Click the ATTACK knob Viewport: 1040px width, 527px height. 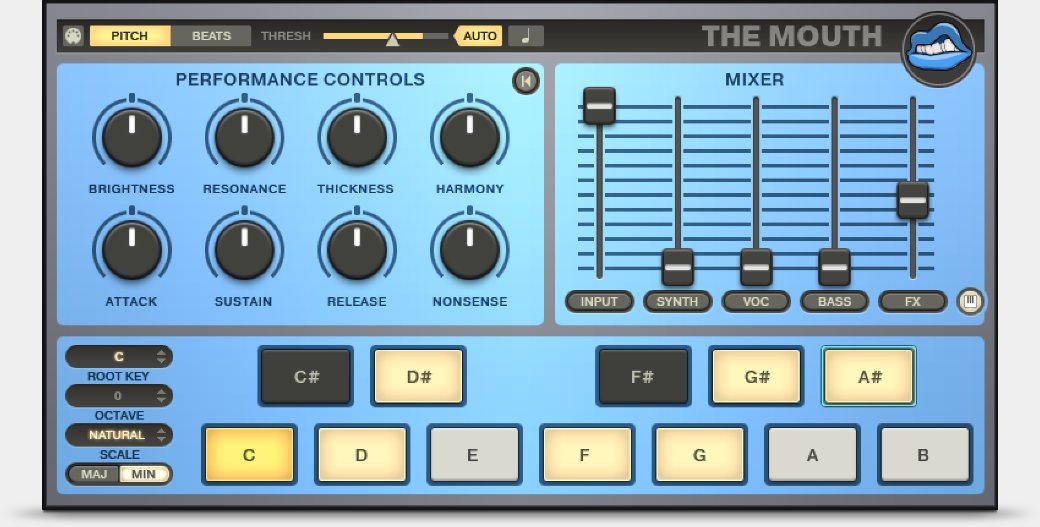pos(132,250)
